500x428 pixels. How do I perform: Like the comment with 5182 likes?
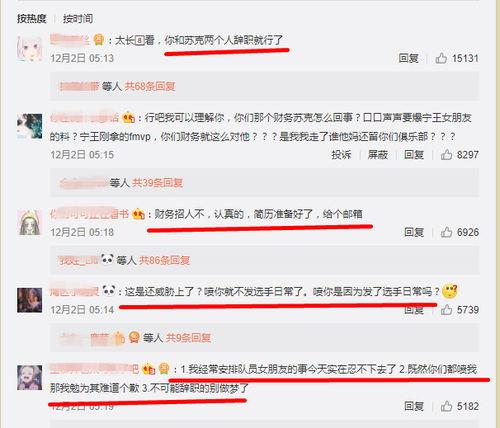[446, 406]
